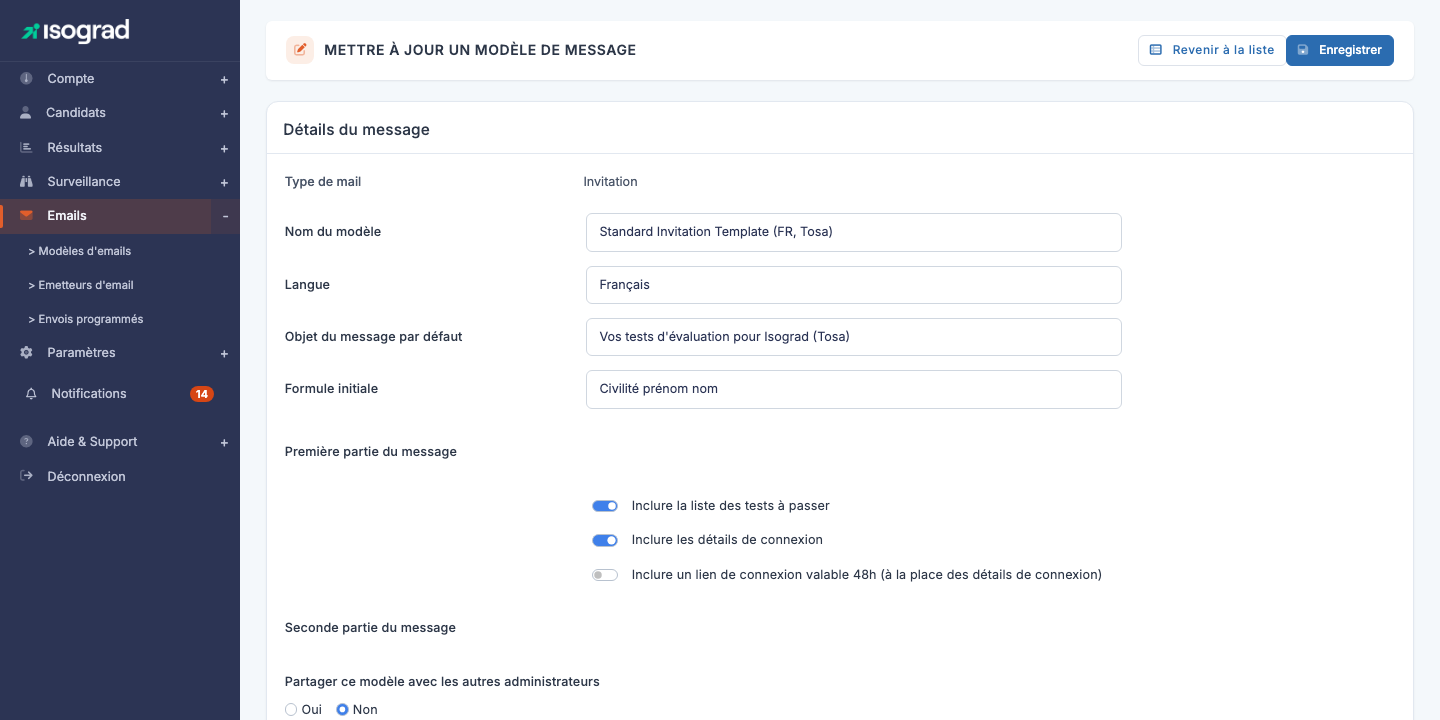The height and width of the screenshot is (720, 1440).
Task: Click the Seconde partie du message label
Action: (x=370, y=628)
